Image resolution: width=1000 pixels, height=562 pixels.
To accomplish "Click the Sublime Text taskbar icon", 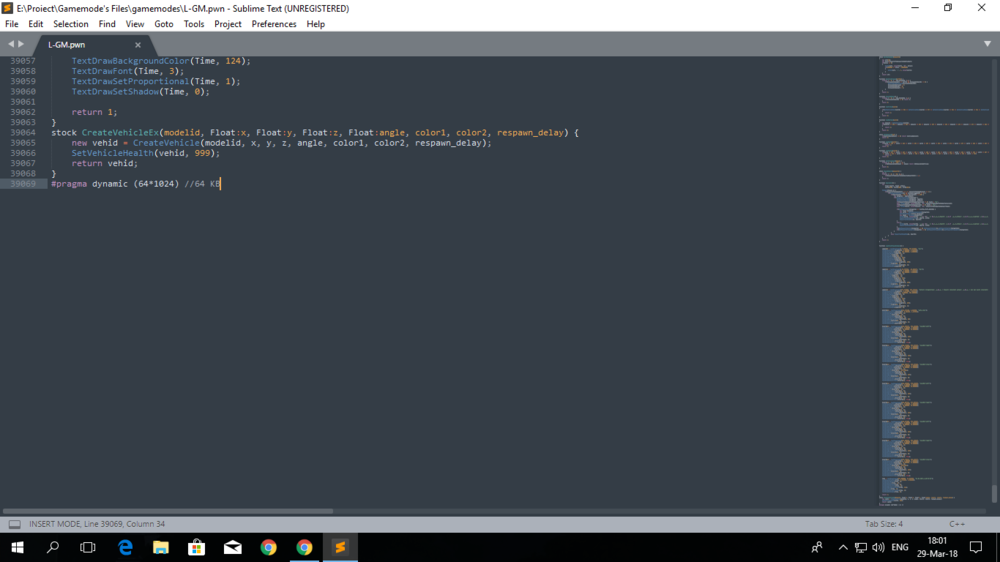I will pyautogui.click(x=340, y=547).
